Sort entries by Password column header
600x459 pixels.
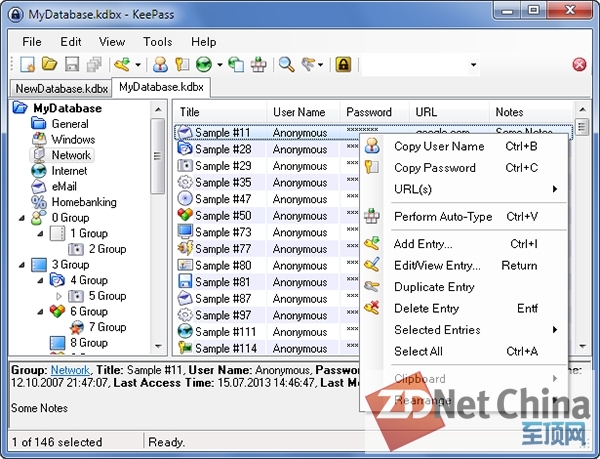(375, 112)
